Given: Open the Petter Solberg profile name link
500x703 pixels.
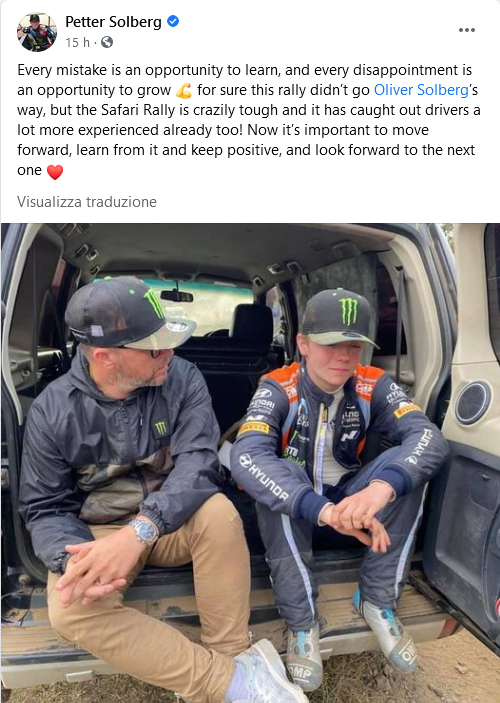Looking at the screenshot, I should (x=113, y=22).
